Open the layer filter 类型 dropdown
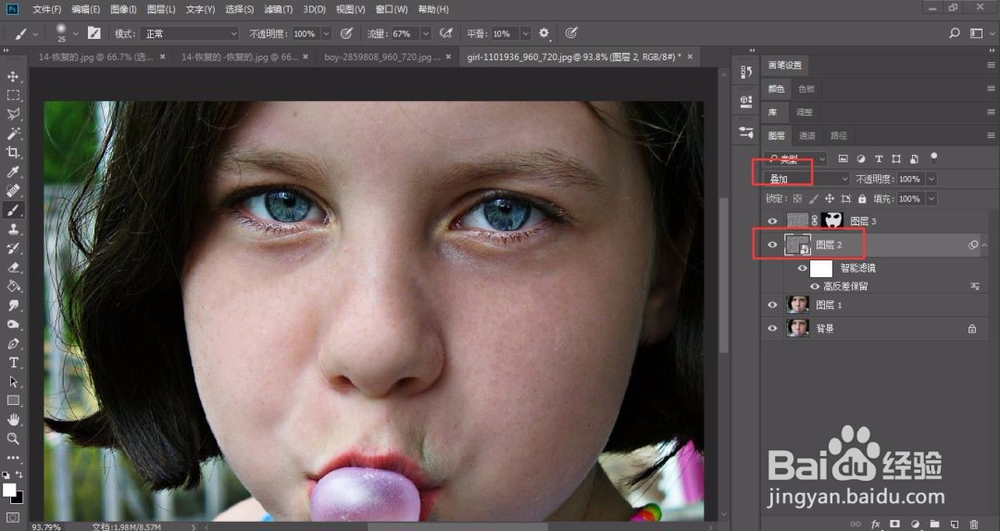Viewport: 1000px width, 531px height. pos(797,158)
